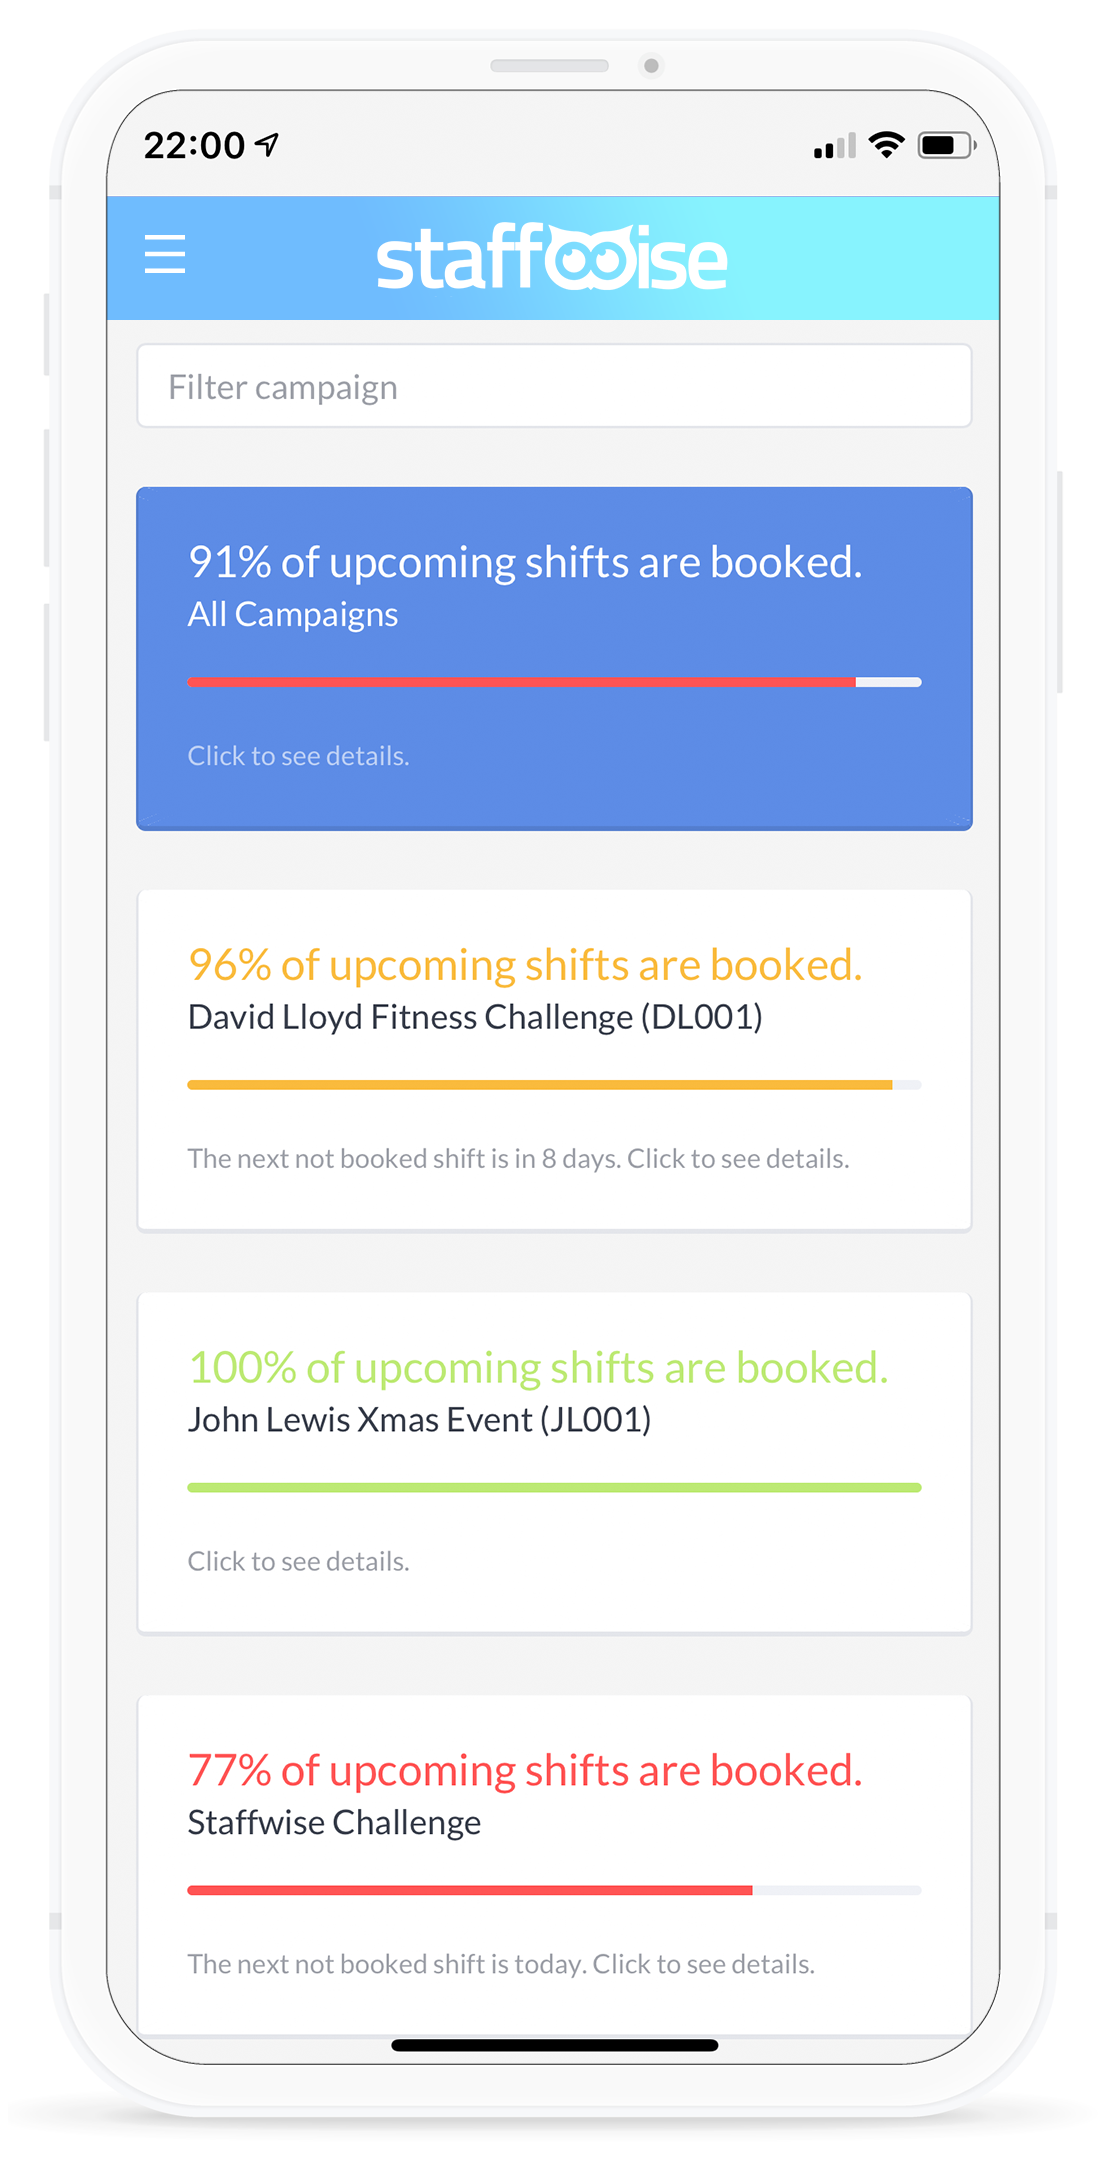Click 'Click to see details' on All Campaigns

[298, 756]
